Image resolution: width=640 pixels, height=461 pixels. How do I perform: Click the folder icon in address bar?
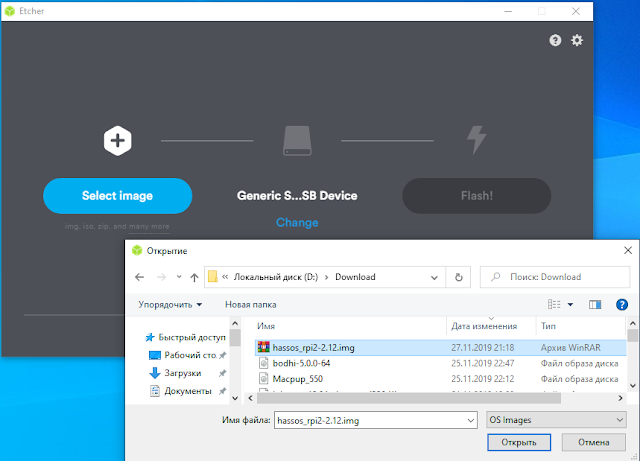pos(213,277)
